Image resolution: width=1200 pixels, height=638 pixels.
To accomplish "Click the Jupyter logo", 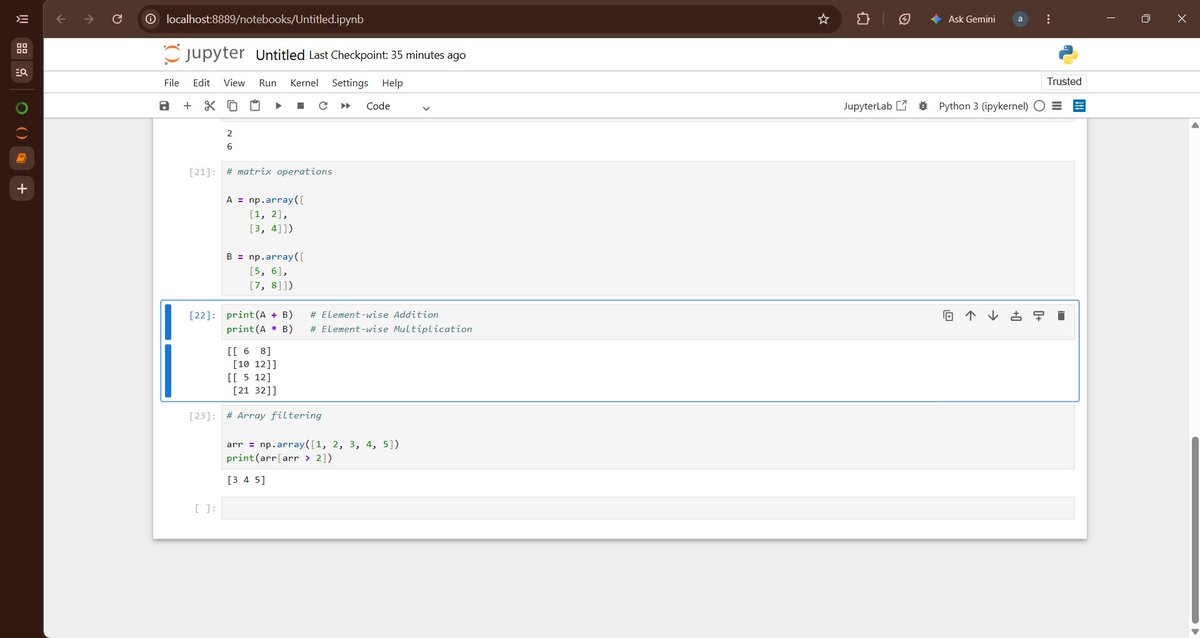I will [203, 54].
